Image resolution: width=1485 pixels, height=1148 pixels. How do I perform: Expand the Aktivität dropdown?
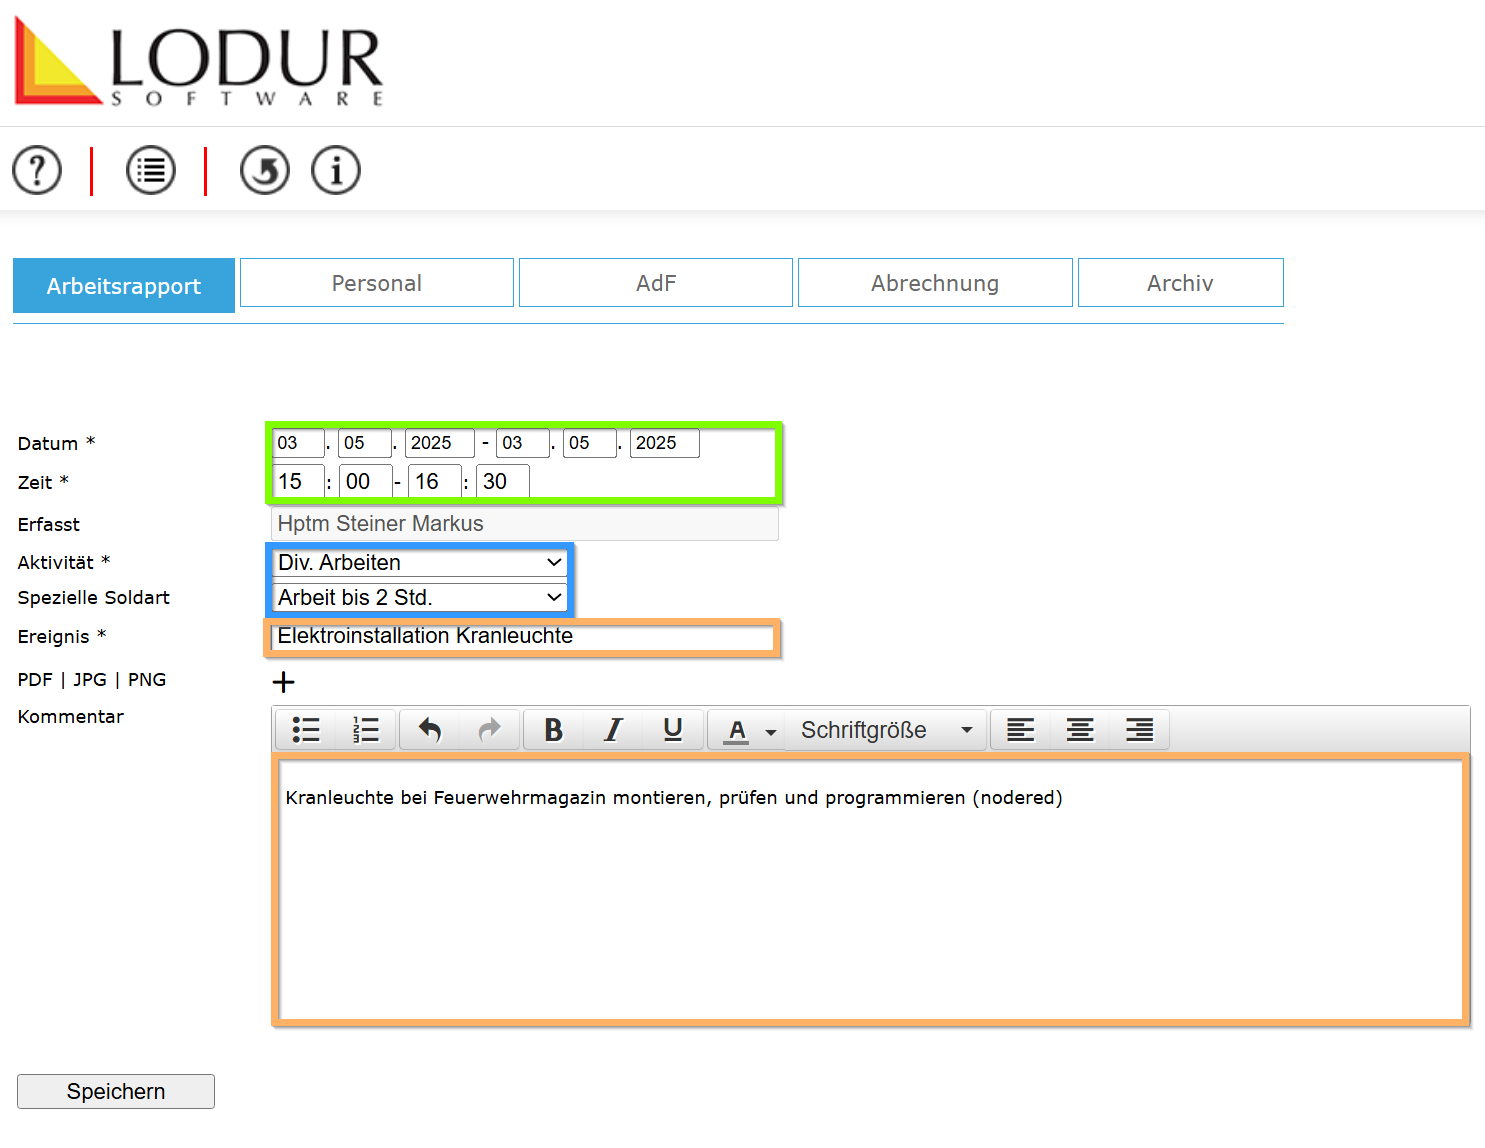click(x=420, y=563)
